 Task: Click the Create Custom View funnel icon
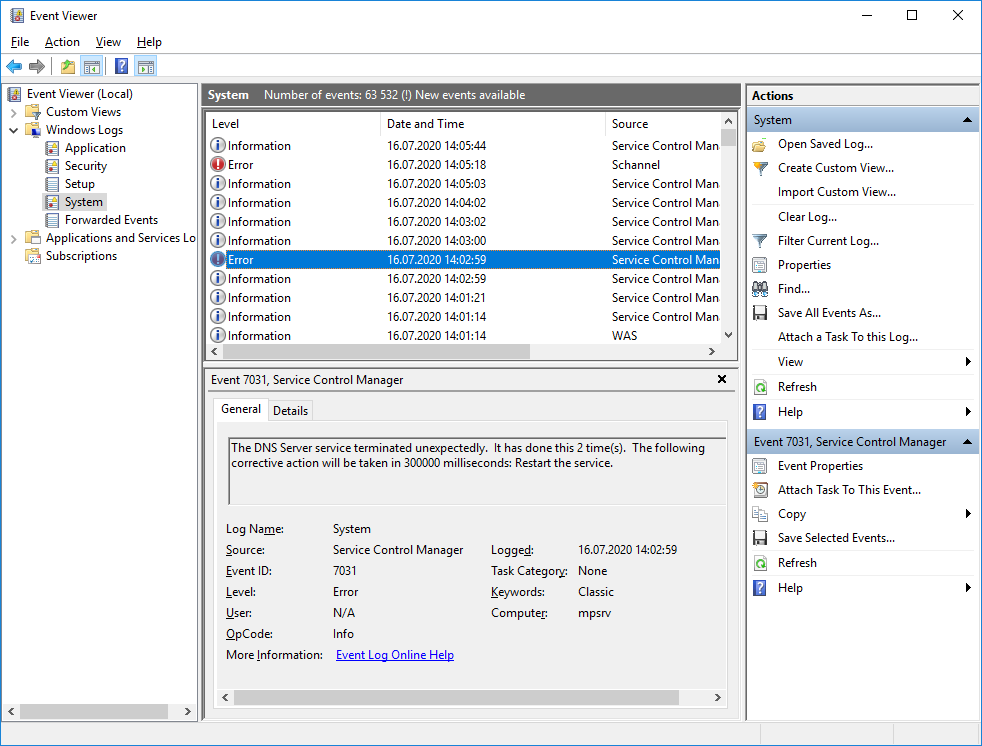[760, 168]
